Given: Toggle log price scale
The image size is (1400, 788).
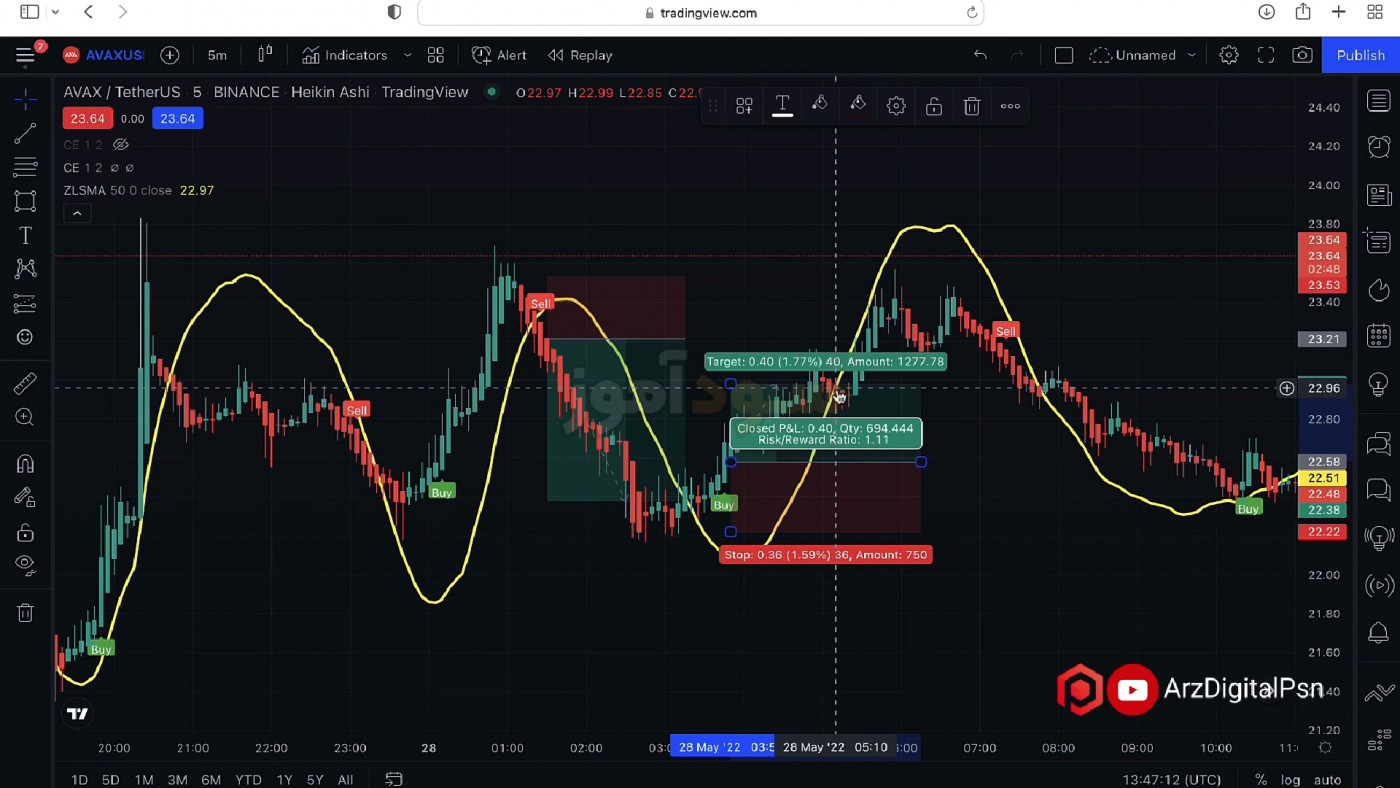Looking at the screenshot, I should point(1291,779).
